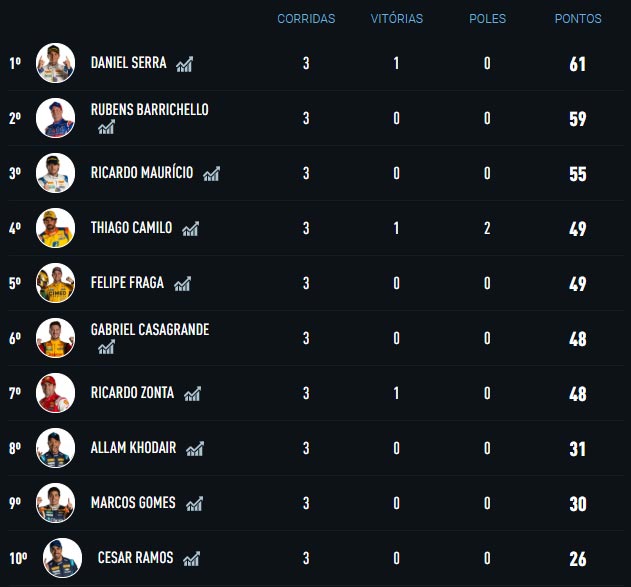Click the POLES column header
631x587 pixels.
pos(487,19)
